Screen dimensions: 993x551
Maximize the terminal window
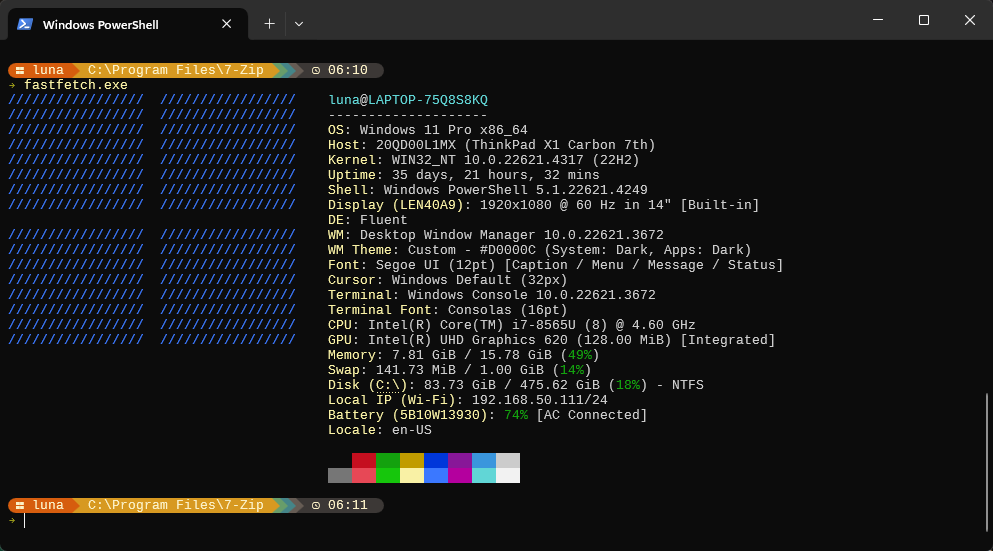[924, 20]
